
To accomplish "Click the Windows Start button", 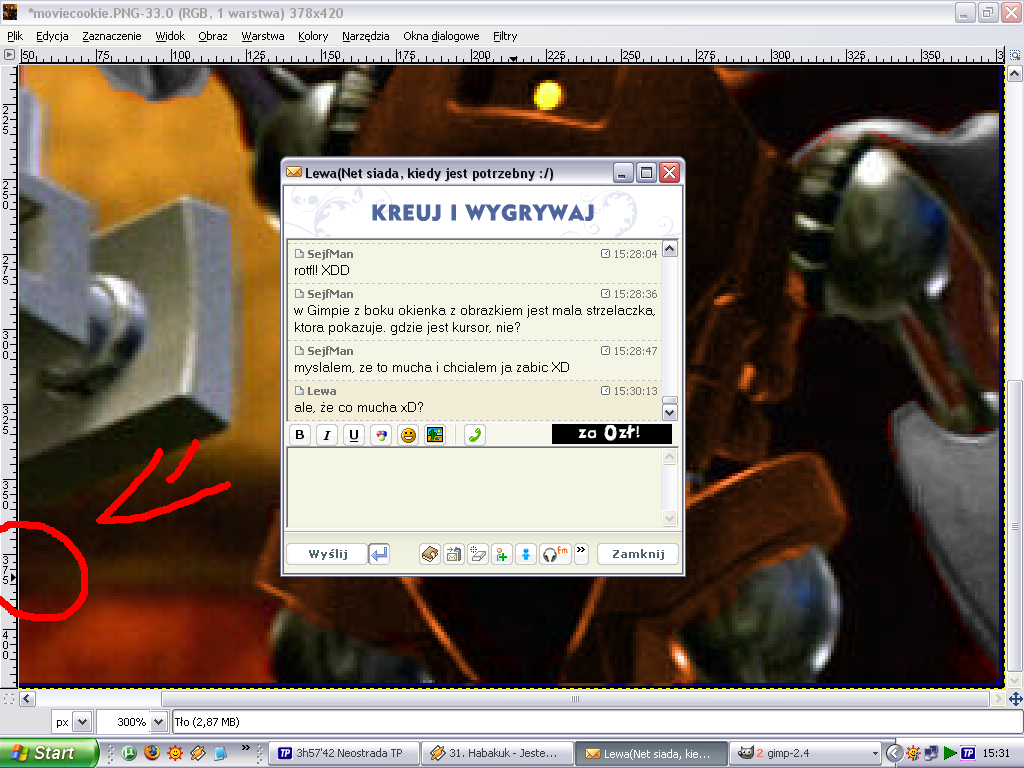I will pos(49,753).
